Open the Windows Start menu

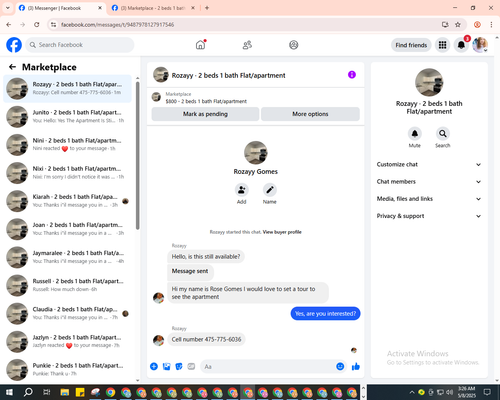[9, 392]
